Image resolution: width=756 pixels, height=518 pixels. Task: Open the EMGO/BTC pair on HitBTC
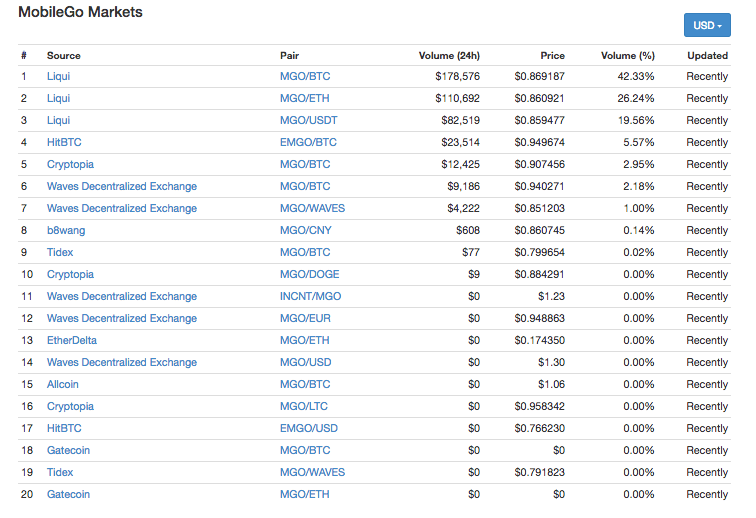point(308,142)
